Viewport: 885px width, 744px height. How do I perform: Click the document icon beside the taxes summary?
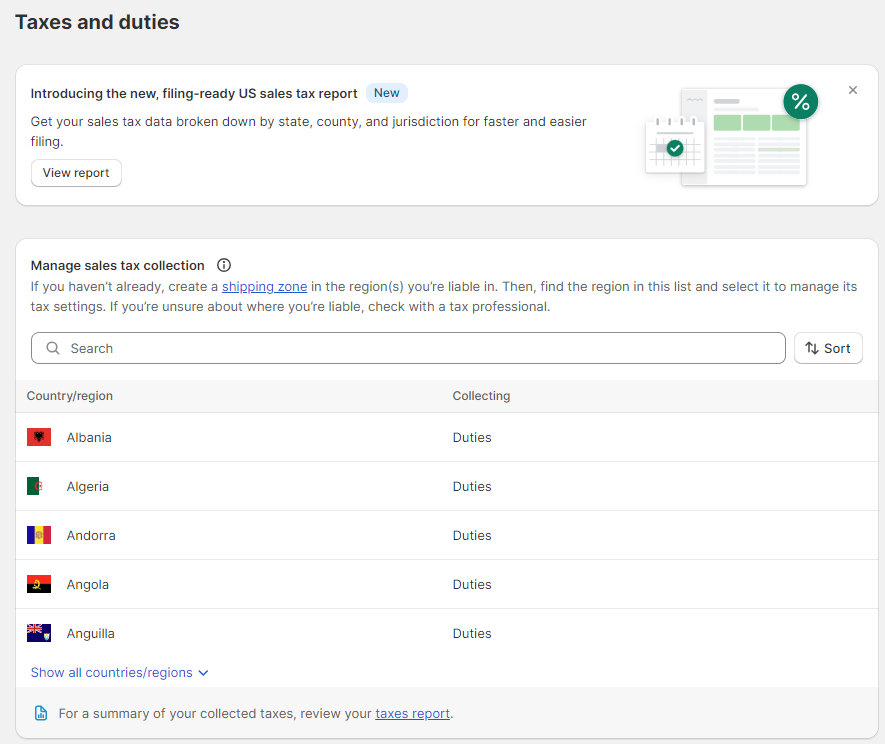click(x=41, y=714)
